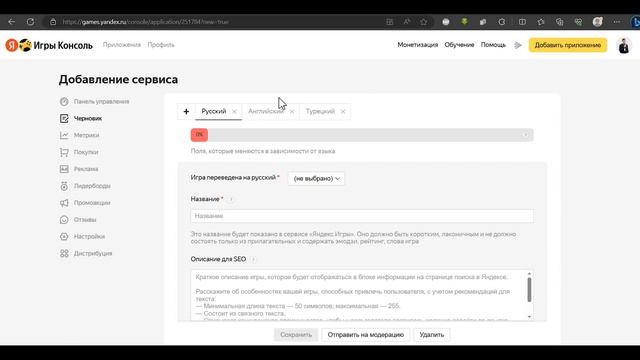
Task: Select Черновик in sidebar
Action: tap(81, 118)
